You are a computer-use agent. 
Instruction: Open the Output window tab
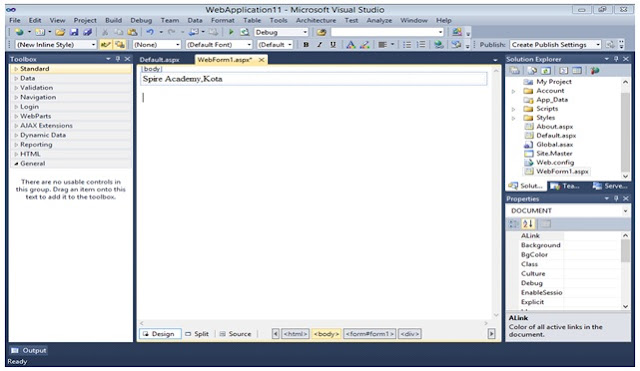[29, 351]
